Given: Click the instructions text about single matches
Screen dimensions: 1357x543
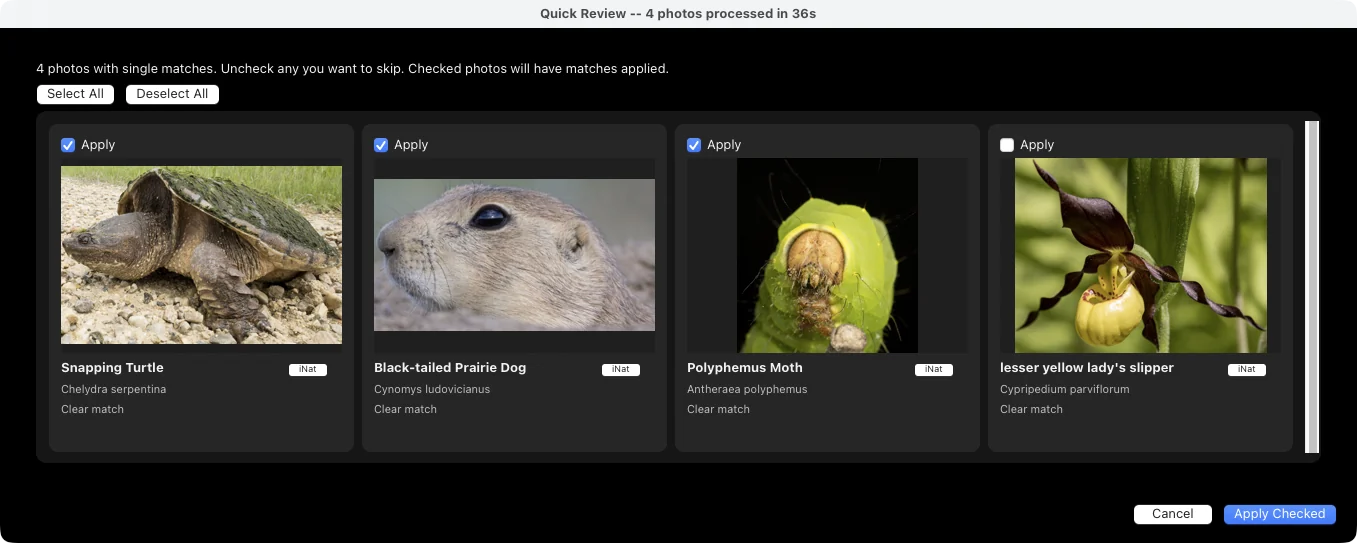Looking at the screenshot, I should 352,69.
